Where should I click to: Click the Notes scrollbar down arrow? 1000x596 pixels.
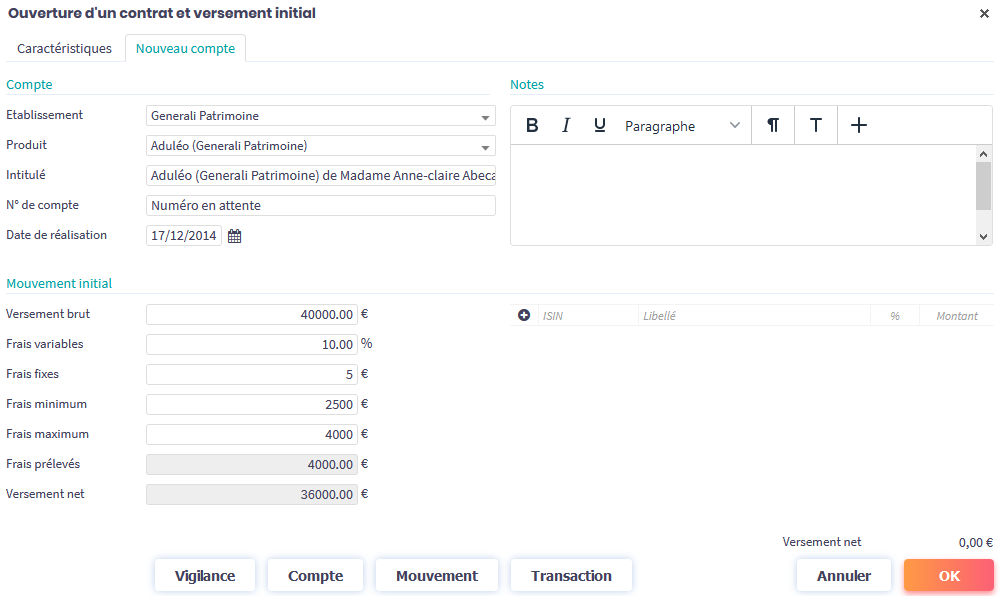click(x=984, y=237)
